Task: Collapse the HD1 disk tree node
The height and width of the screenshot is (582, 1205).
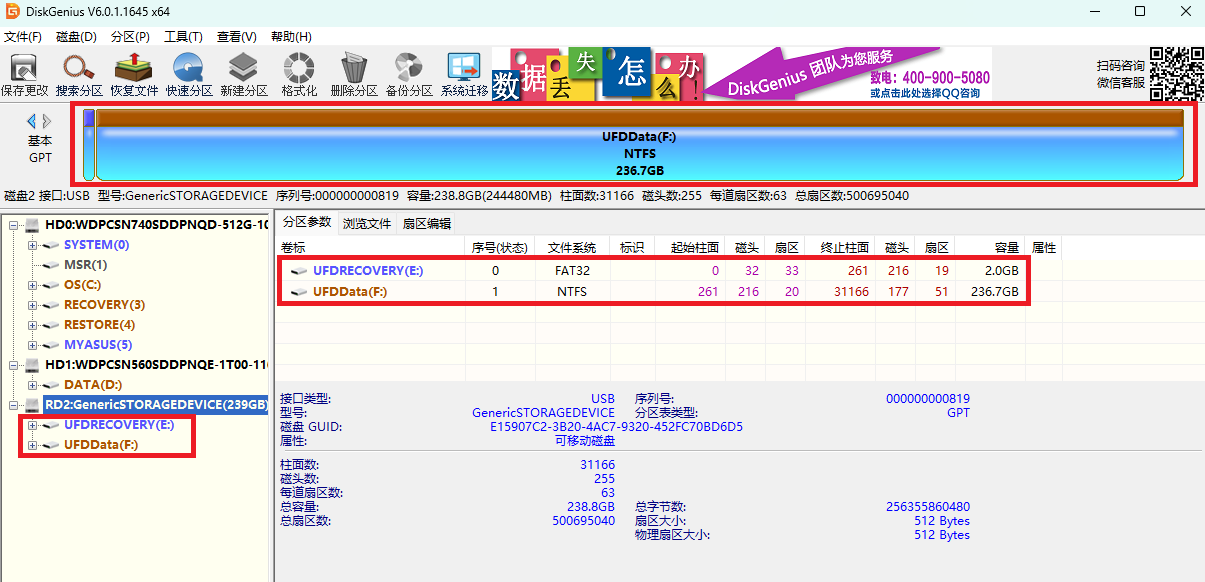Action: point(13,365)
